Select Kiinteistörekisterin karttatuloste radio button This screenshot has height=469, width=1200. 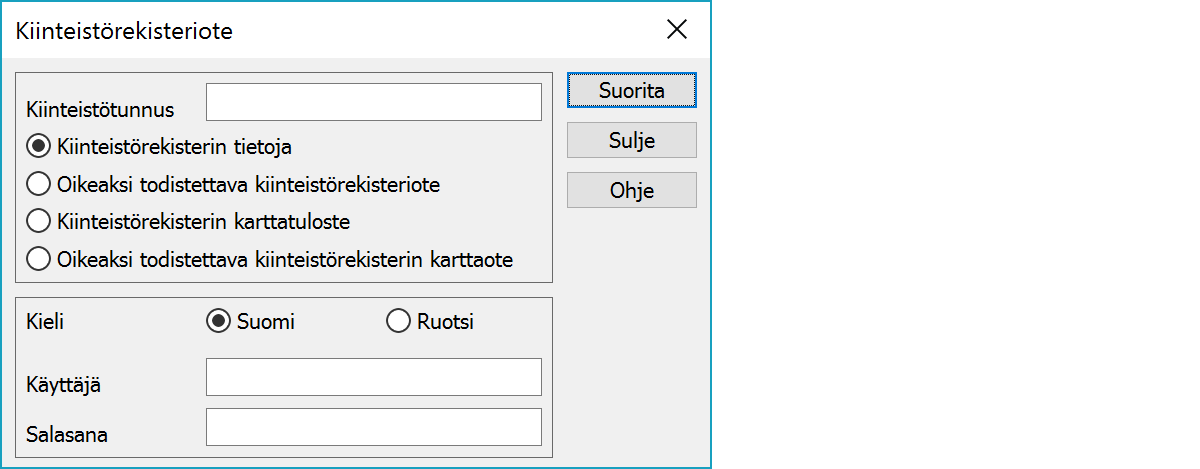pos(38,221)
